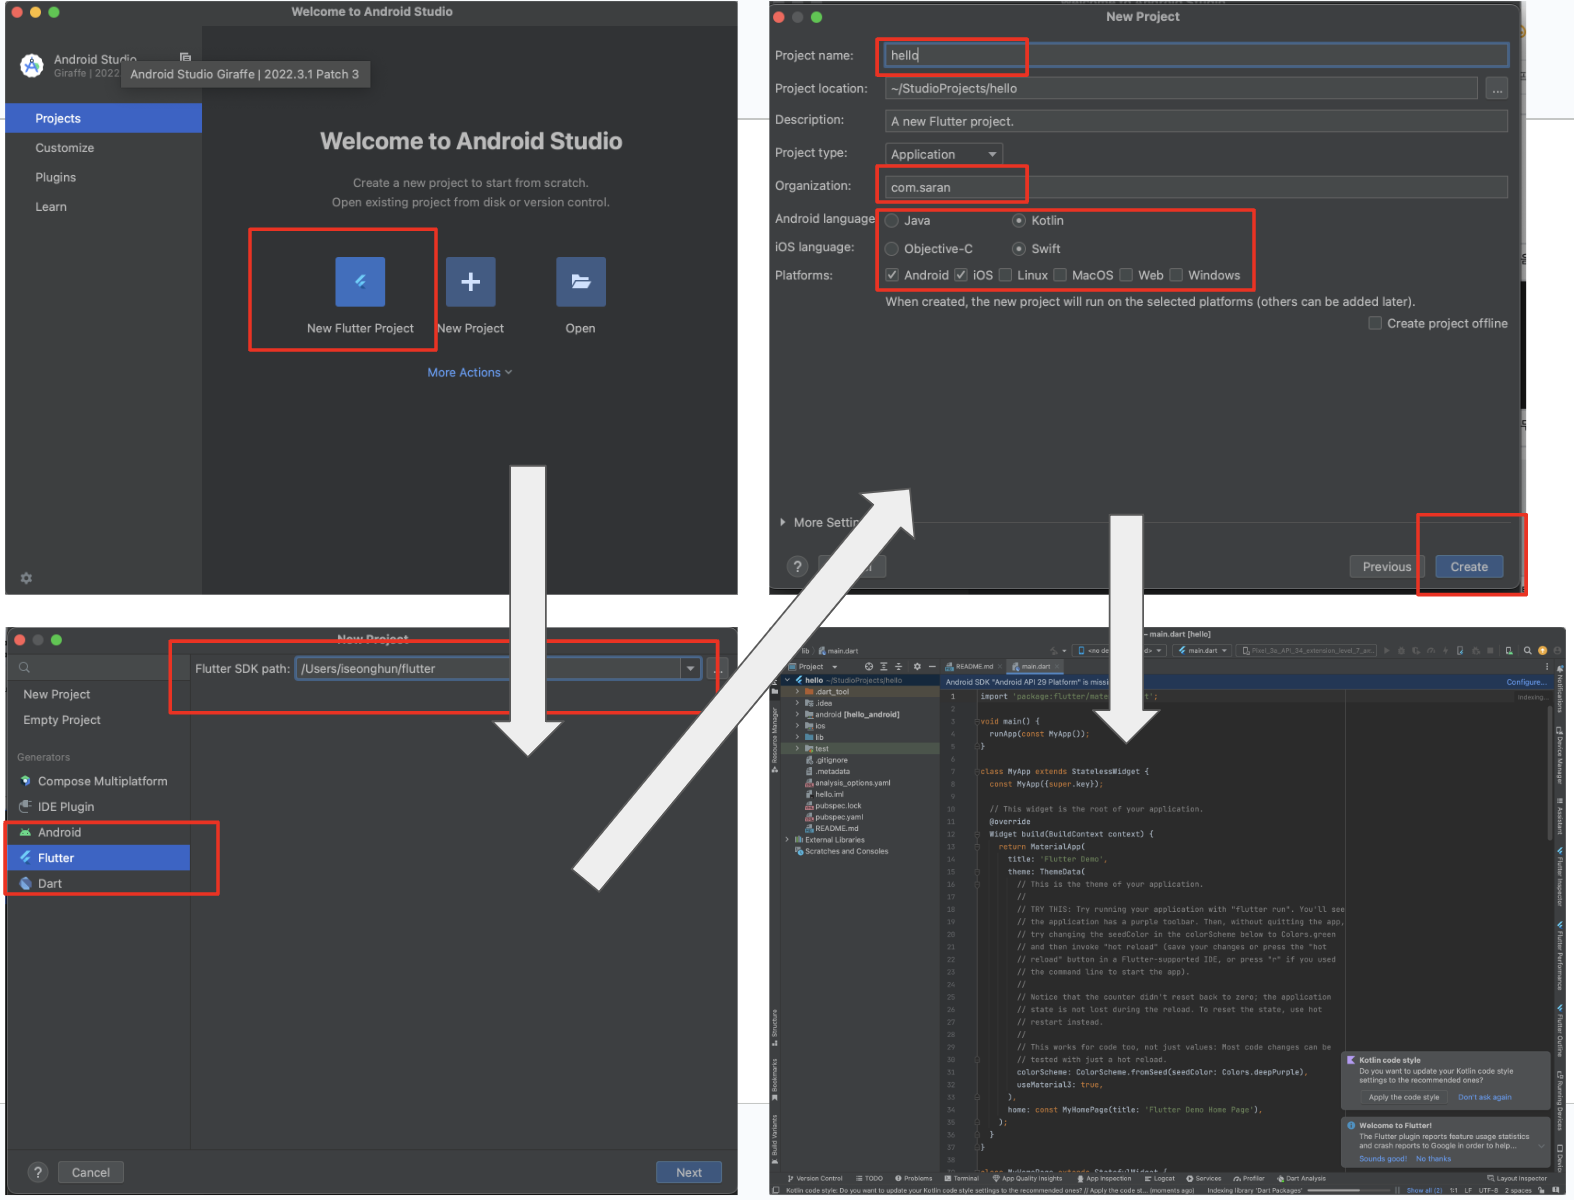
Task: Enable the Windows platform checkbox
Action: click(1176, 275)
